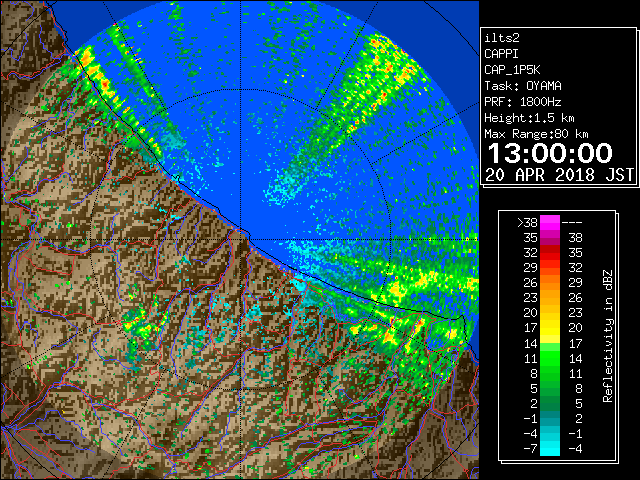This screenshot has height=480, width=640.
Task: Click the yellow legend swatch beside 17
Action: [x=550, y=328]
